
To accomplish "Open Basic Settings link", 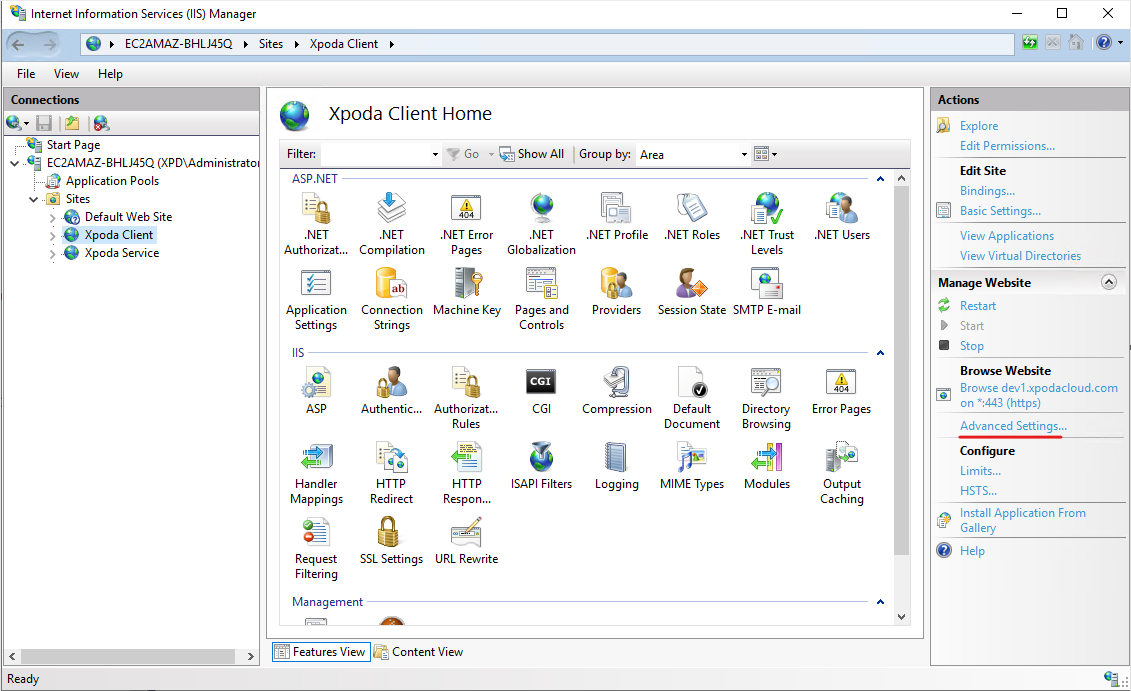I will point(1000,211).
